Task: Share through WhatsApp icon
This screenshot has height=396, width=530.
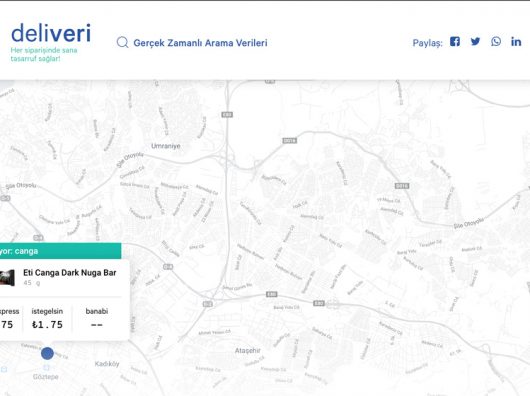Action: [496, 42]
